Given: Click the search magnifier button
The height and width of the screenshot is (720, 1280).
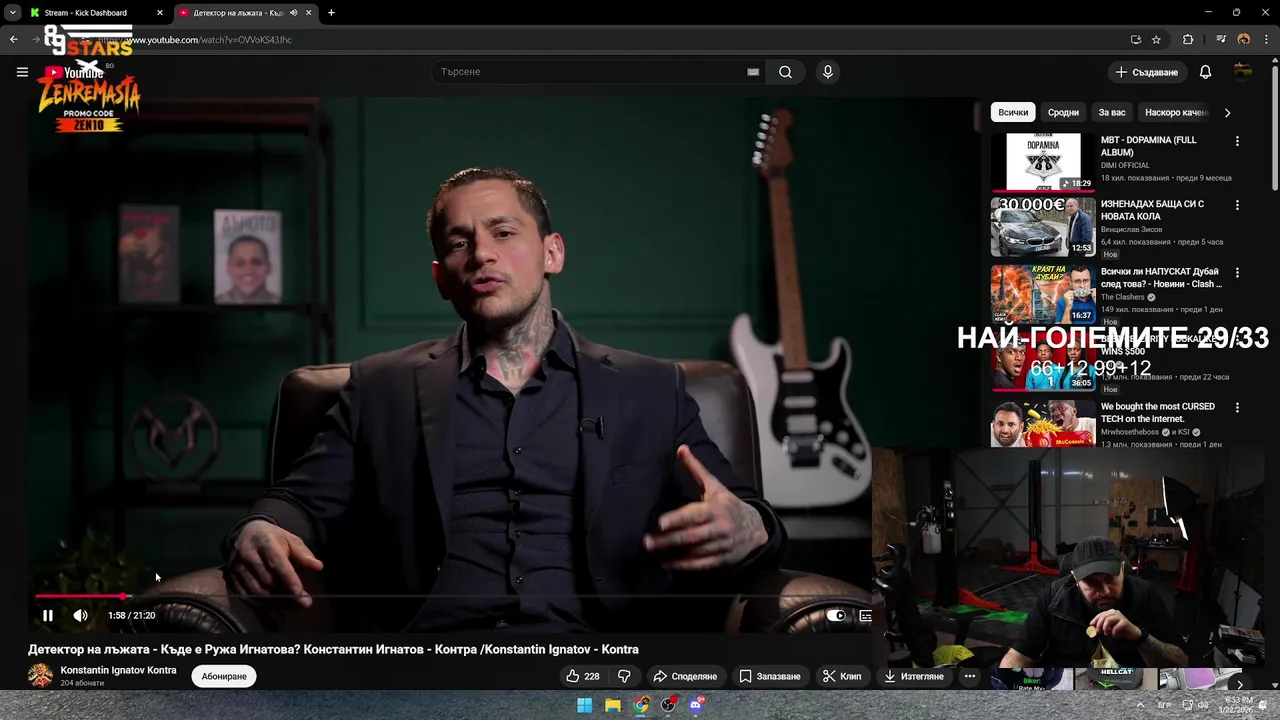Looking at the screenshot, I should click(x=785, y=72).
